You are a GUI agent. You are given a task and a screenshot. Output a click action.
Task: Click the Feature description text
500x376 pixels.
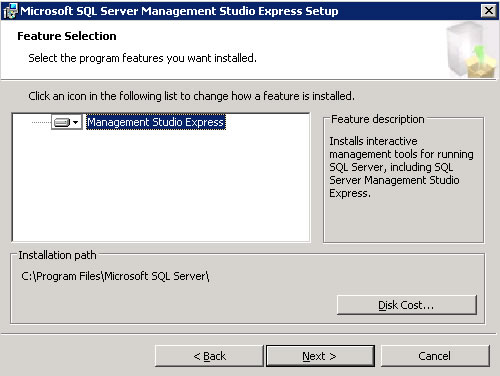coord(401,167)
